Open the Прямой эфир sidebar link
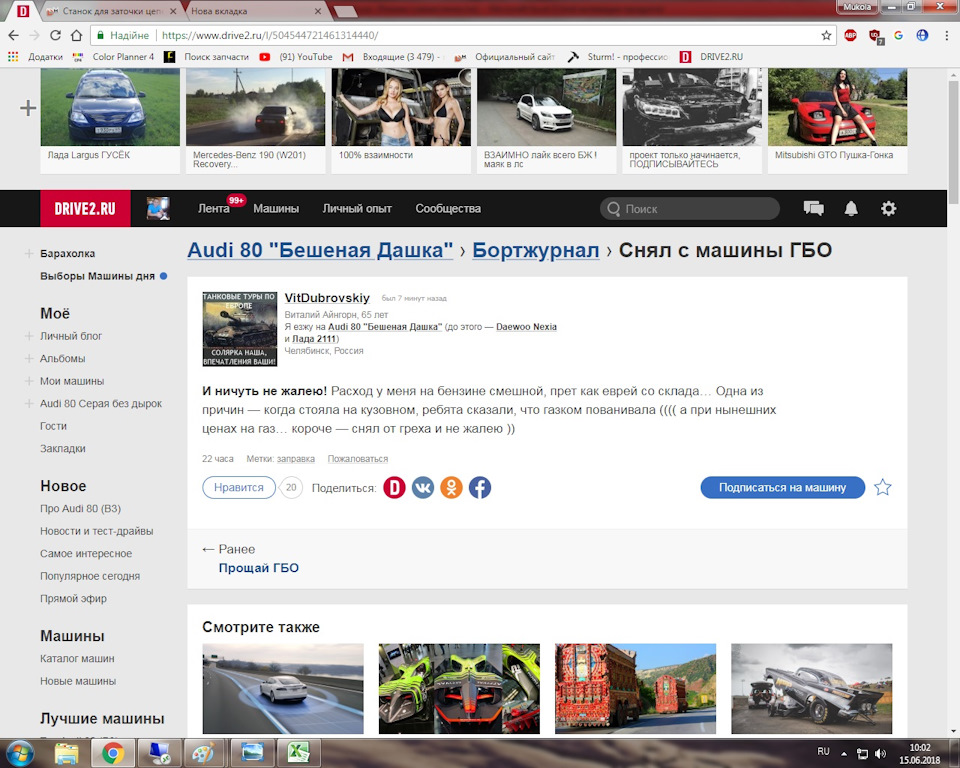Screen dimensions: 960x768 (x=73, y=599)
